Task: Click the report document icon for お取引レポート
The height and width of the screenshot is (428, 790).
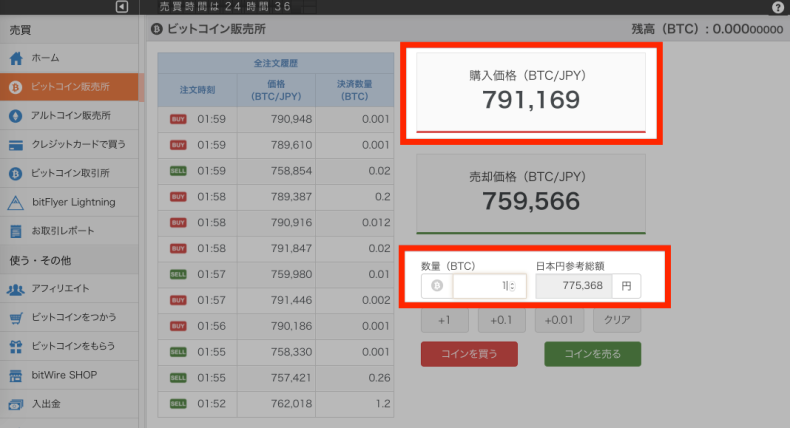Action: [16, 231]
